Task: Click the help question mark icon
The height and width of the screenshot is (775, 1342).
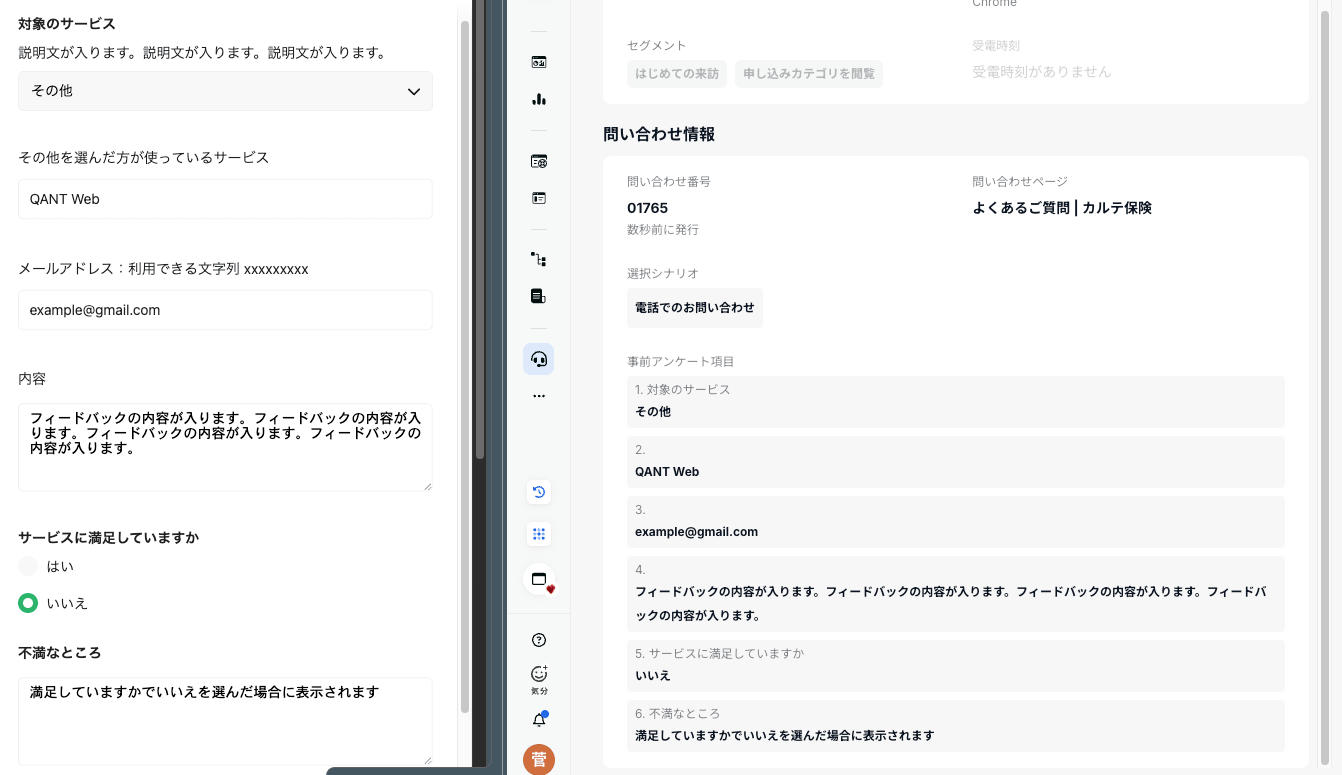Action: (539, 640)
